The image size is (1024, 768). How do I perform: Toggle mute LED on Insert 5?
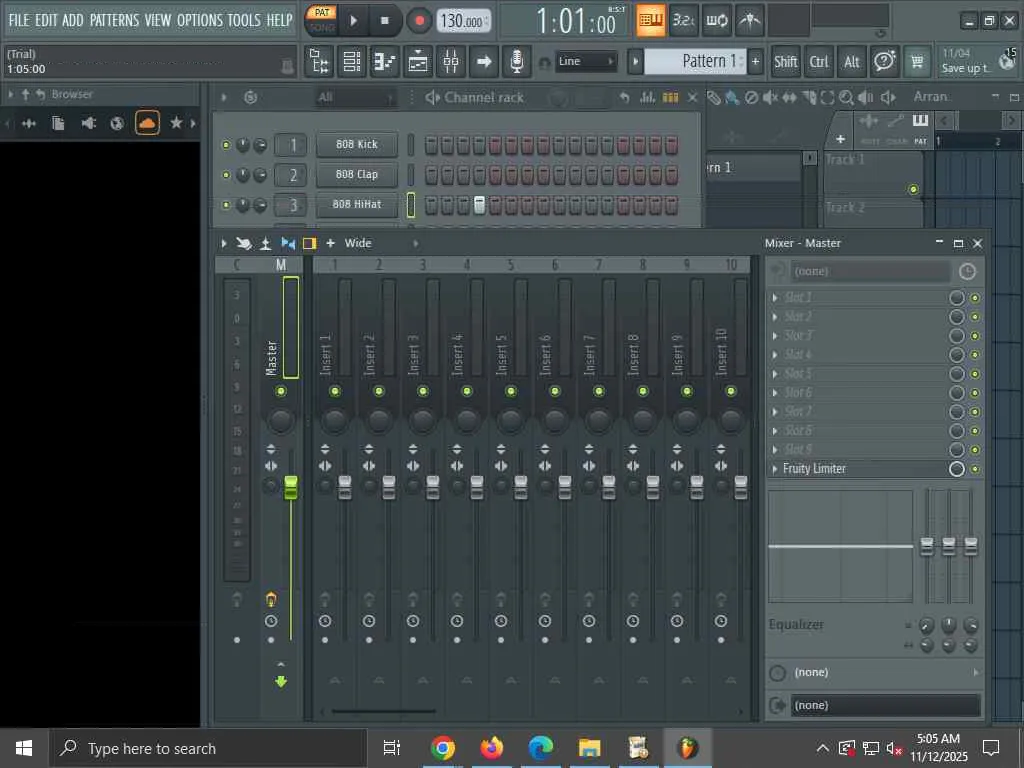(x=511, y=391)
